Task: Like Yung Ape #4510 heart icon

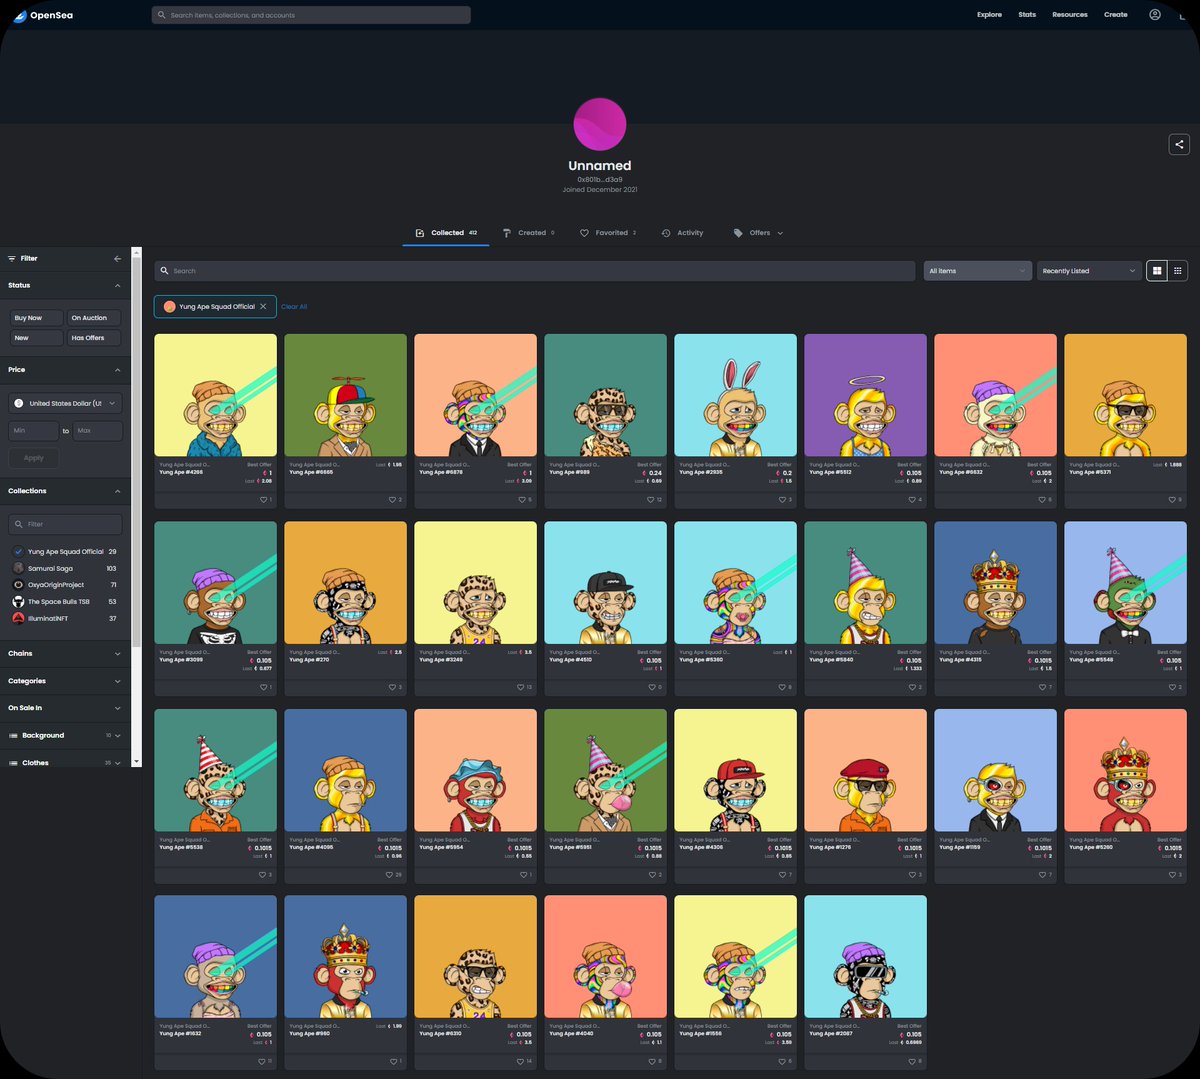Action: (x=654, y=687)
